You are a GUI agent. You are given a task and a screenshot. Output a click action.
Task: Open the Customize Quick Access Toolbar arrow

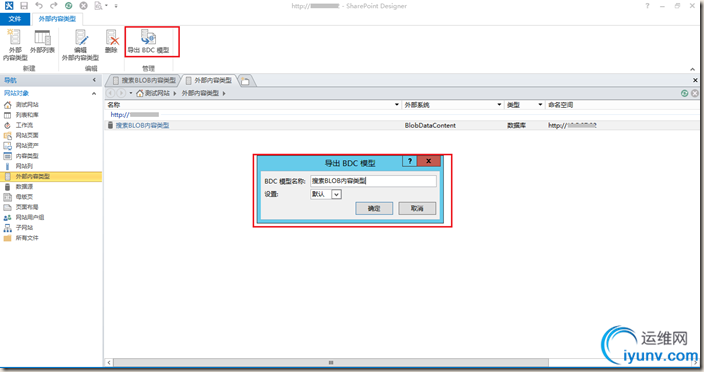[x=116, y=6]
